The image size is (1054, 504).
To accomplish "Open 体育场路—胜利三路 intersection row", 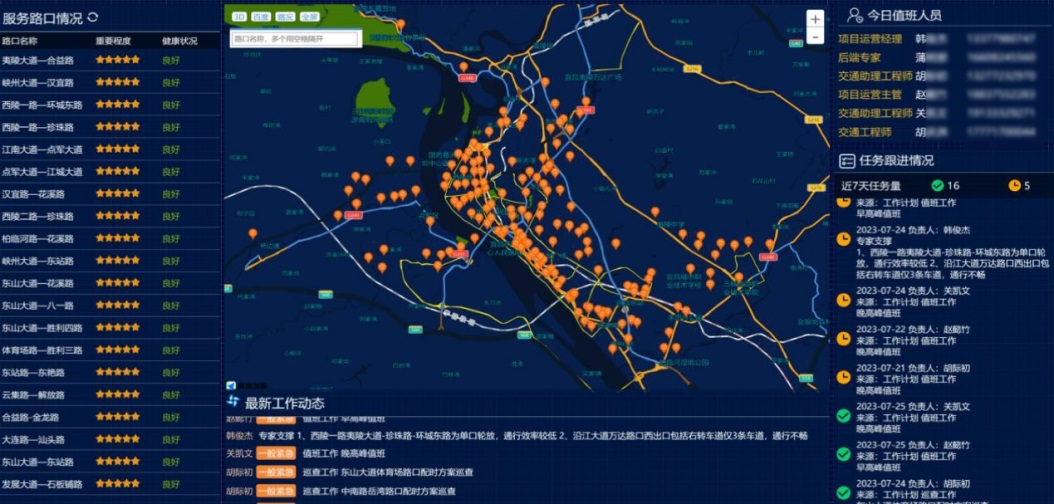I will point(42,350).
